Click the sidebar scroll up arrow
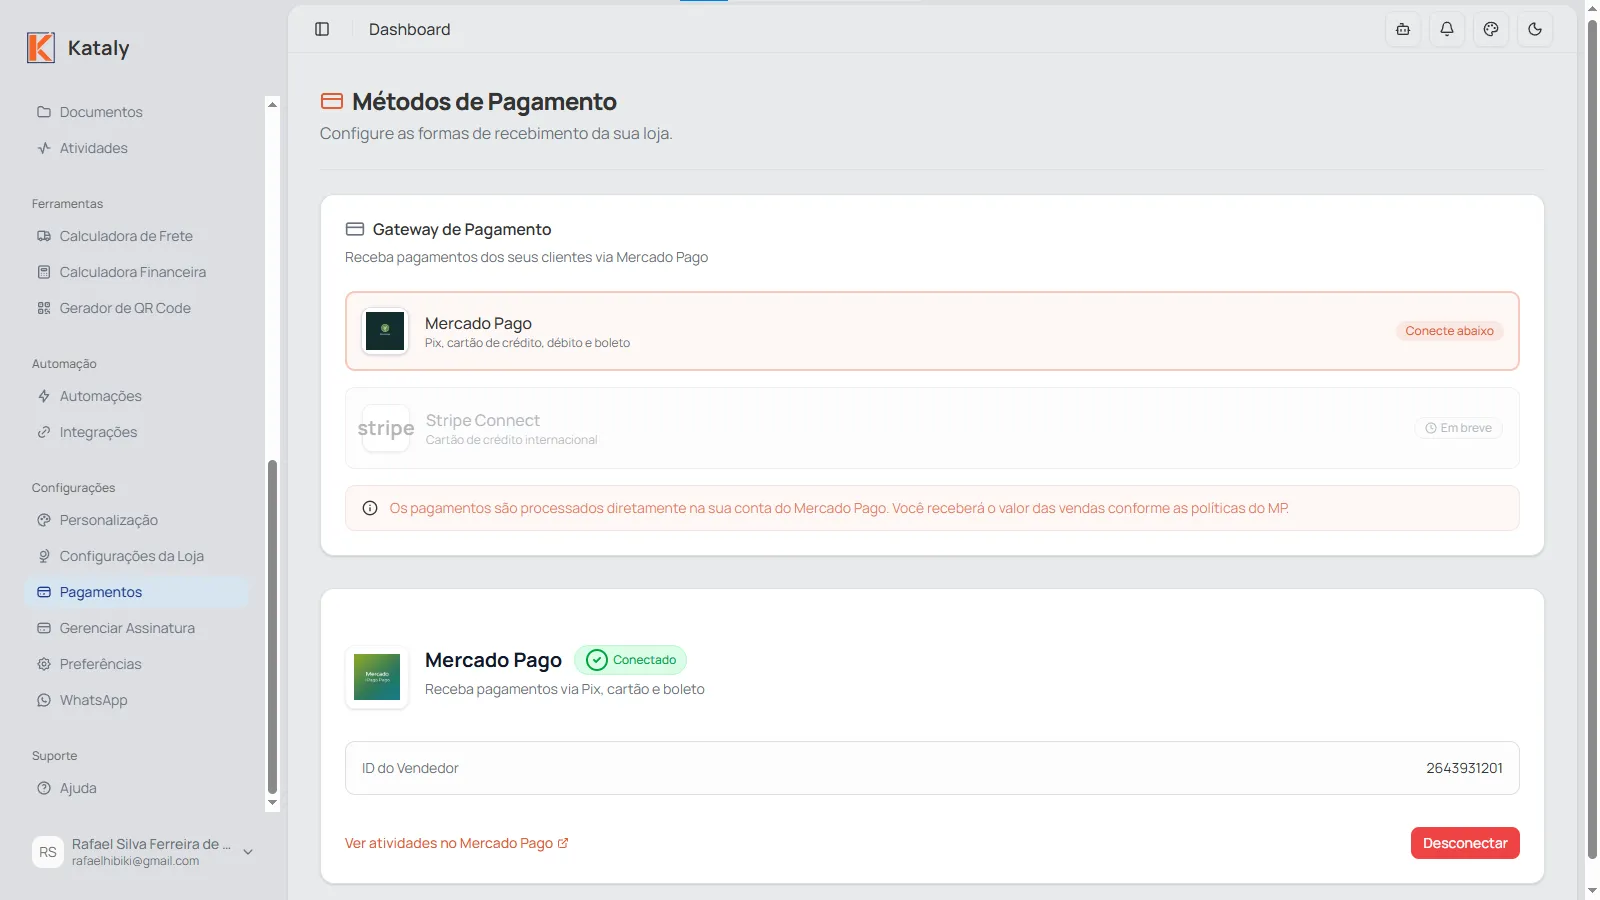This screenshot has height=900, width=1600. pyautogui.click(x=272, y=104)
